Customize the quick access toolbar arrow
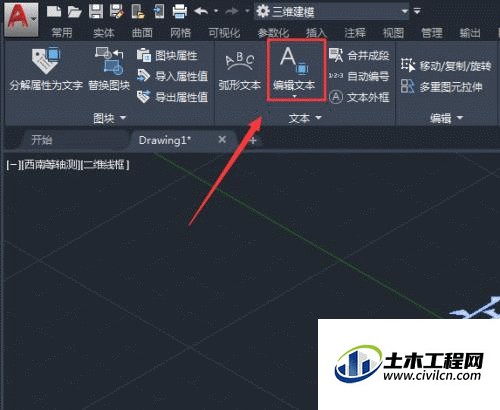The width and height of the screenshot is (500, 410). (417, 11)
